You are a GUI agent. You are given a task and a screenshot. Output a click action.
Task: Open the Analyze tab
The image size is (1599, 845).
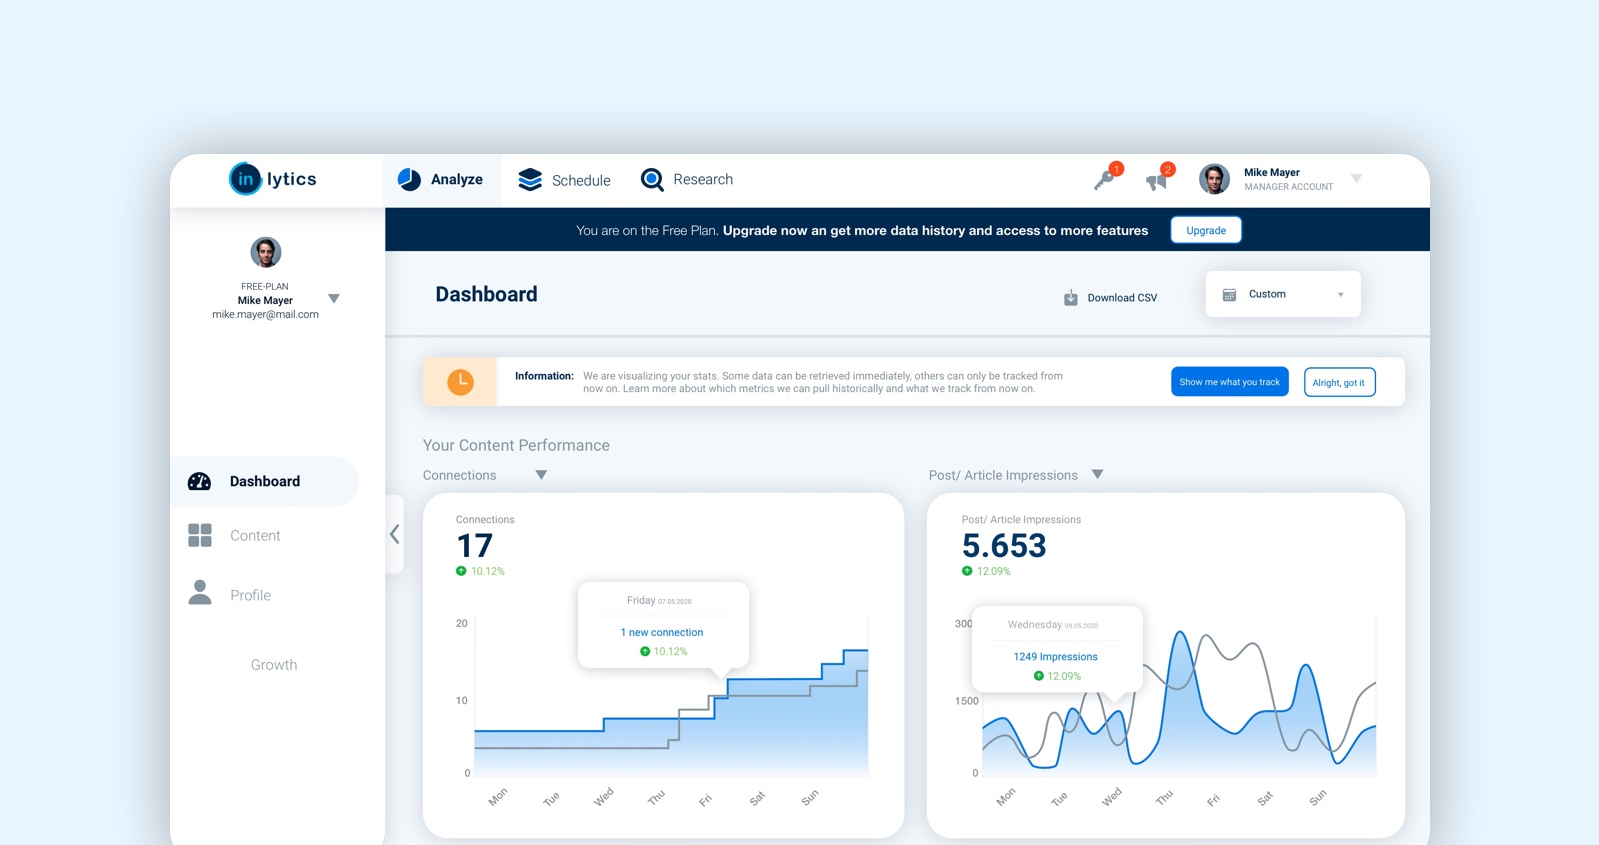(441, 180)
